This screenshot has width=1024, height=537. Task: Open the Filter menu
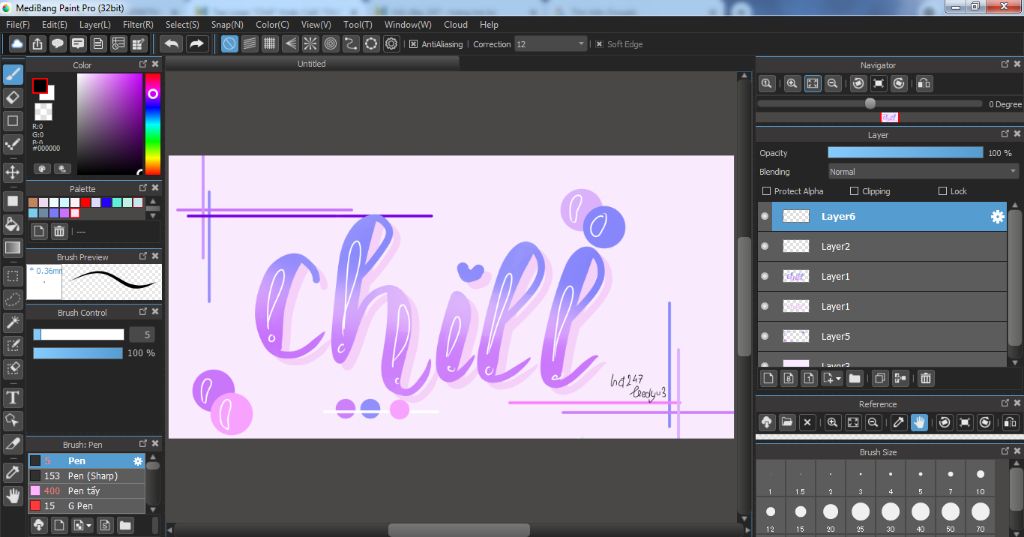click(138, 24)
